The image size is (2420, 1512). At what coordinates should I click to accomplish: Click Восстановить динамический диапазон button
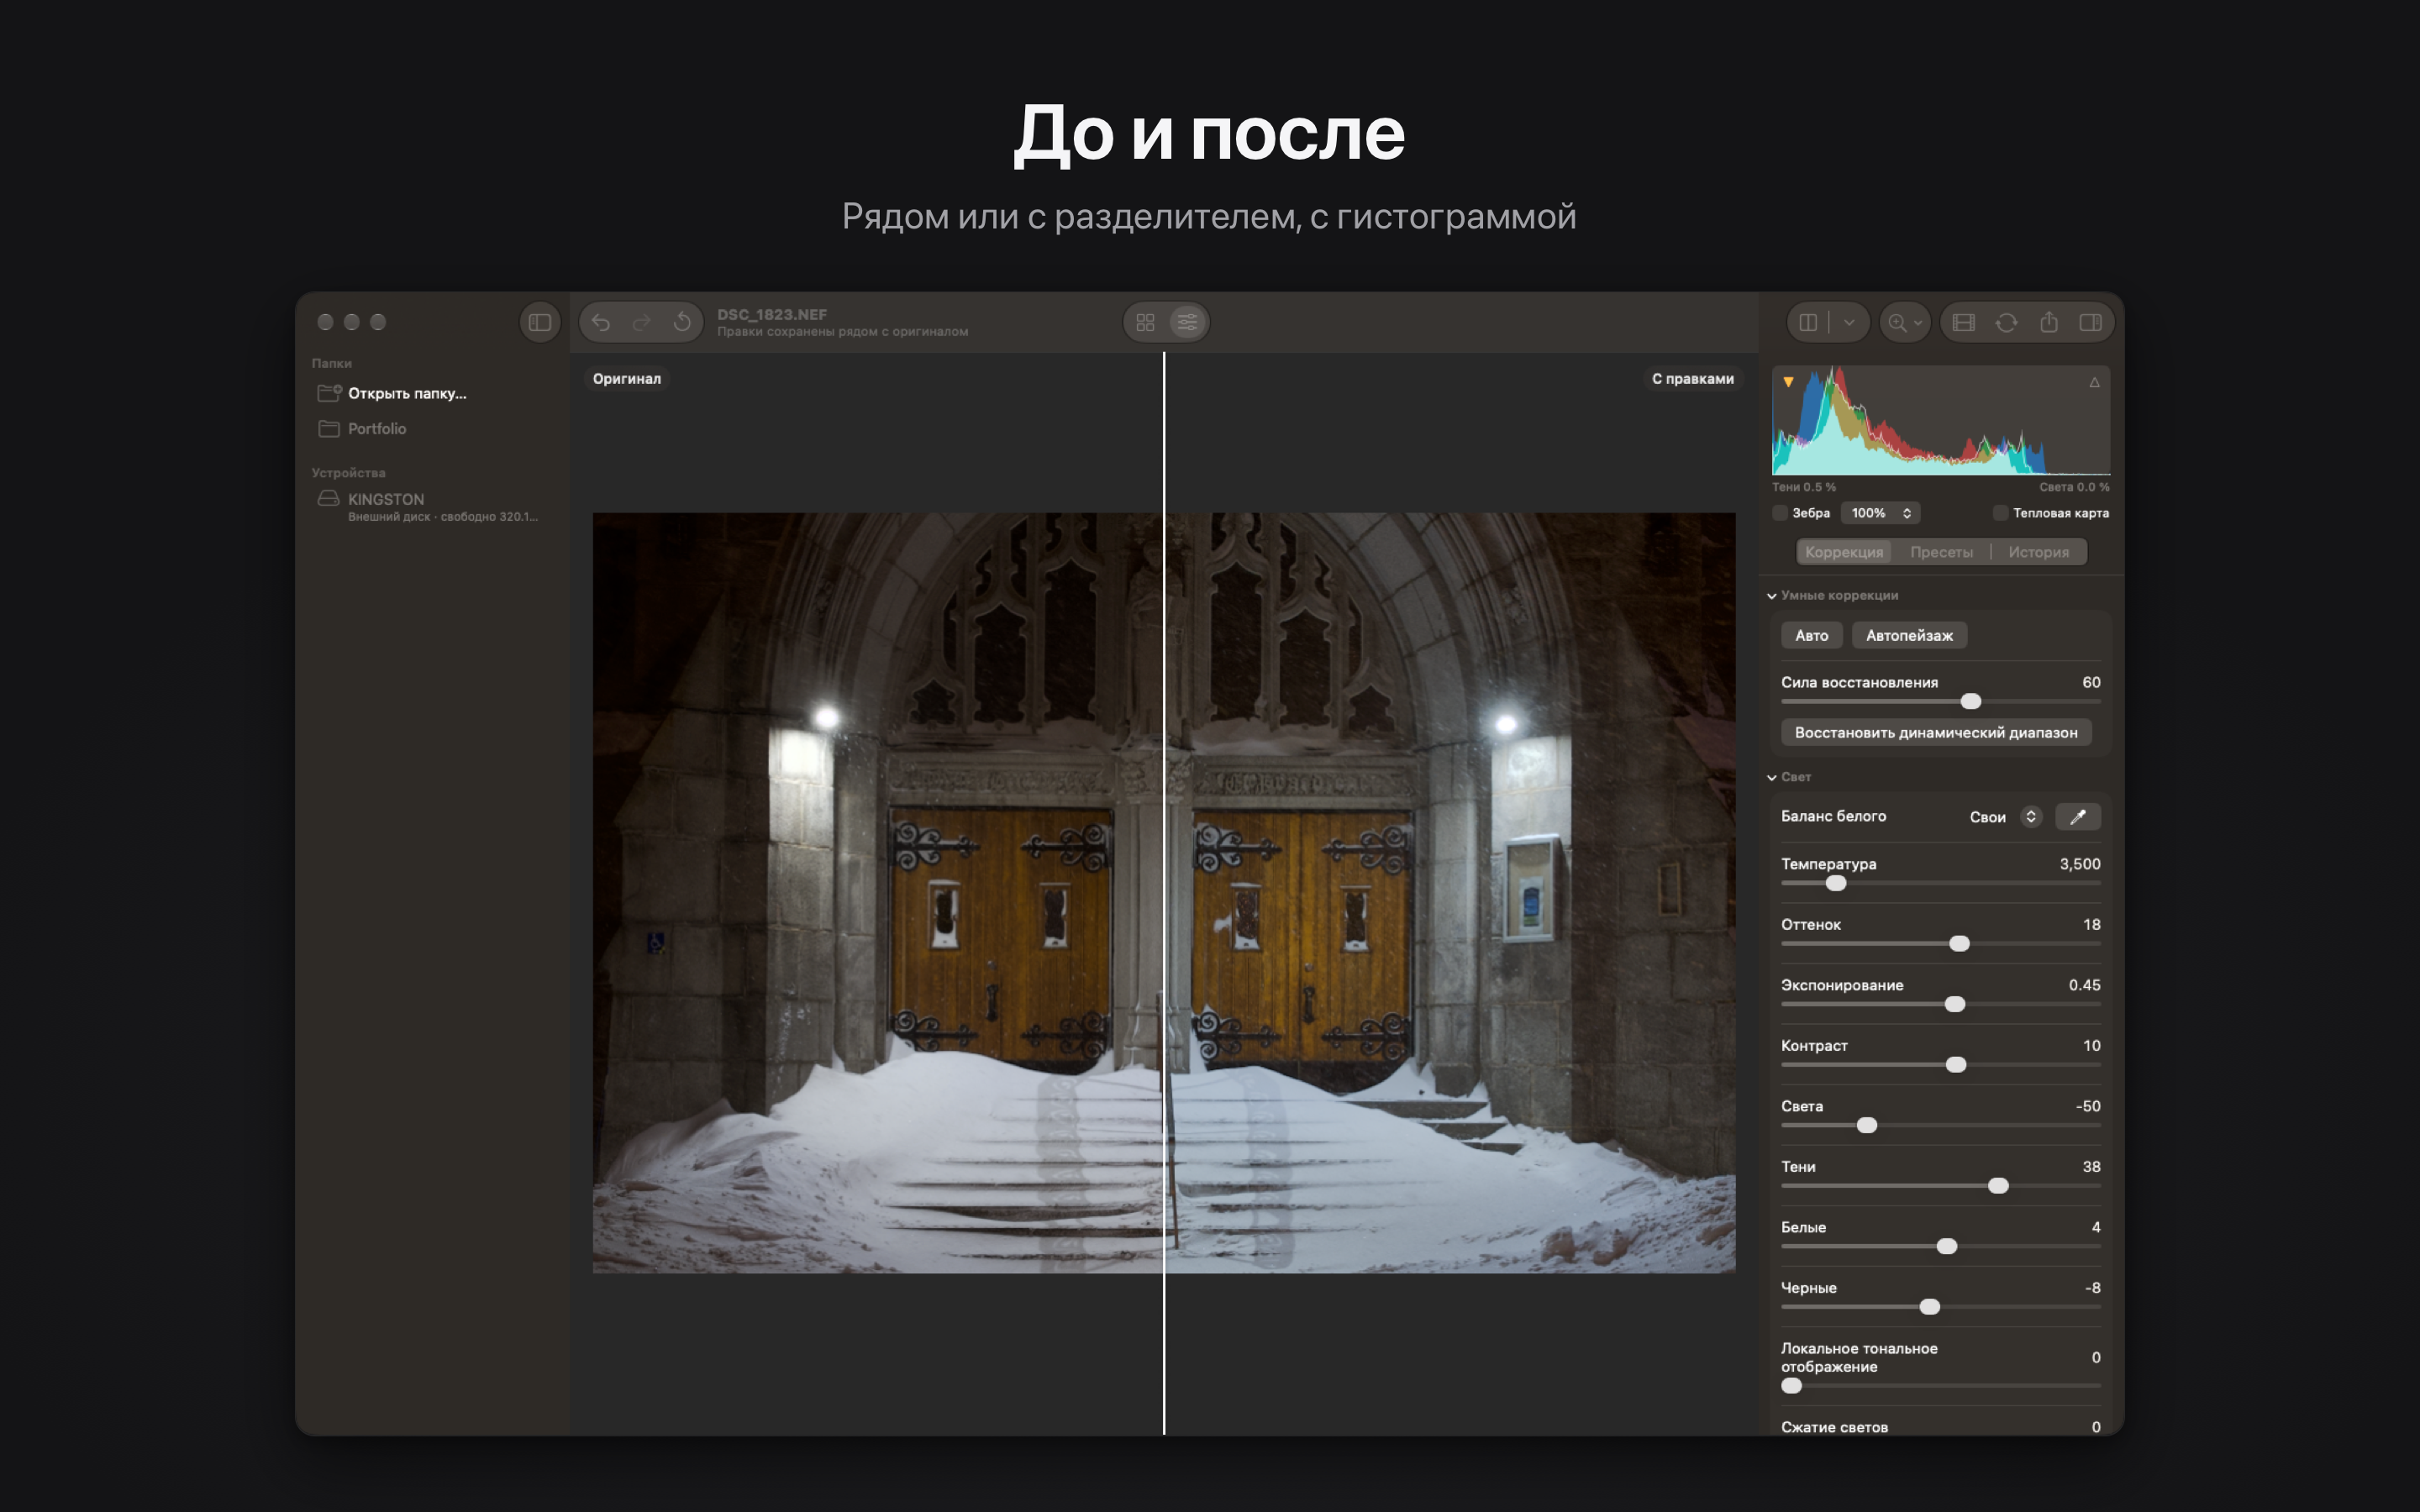tap(1936, 732)
